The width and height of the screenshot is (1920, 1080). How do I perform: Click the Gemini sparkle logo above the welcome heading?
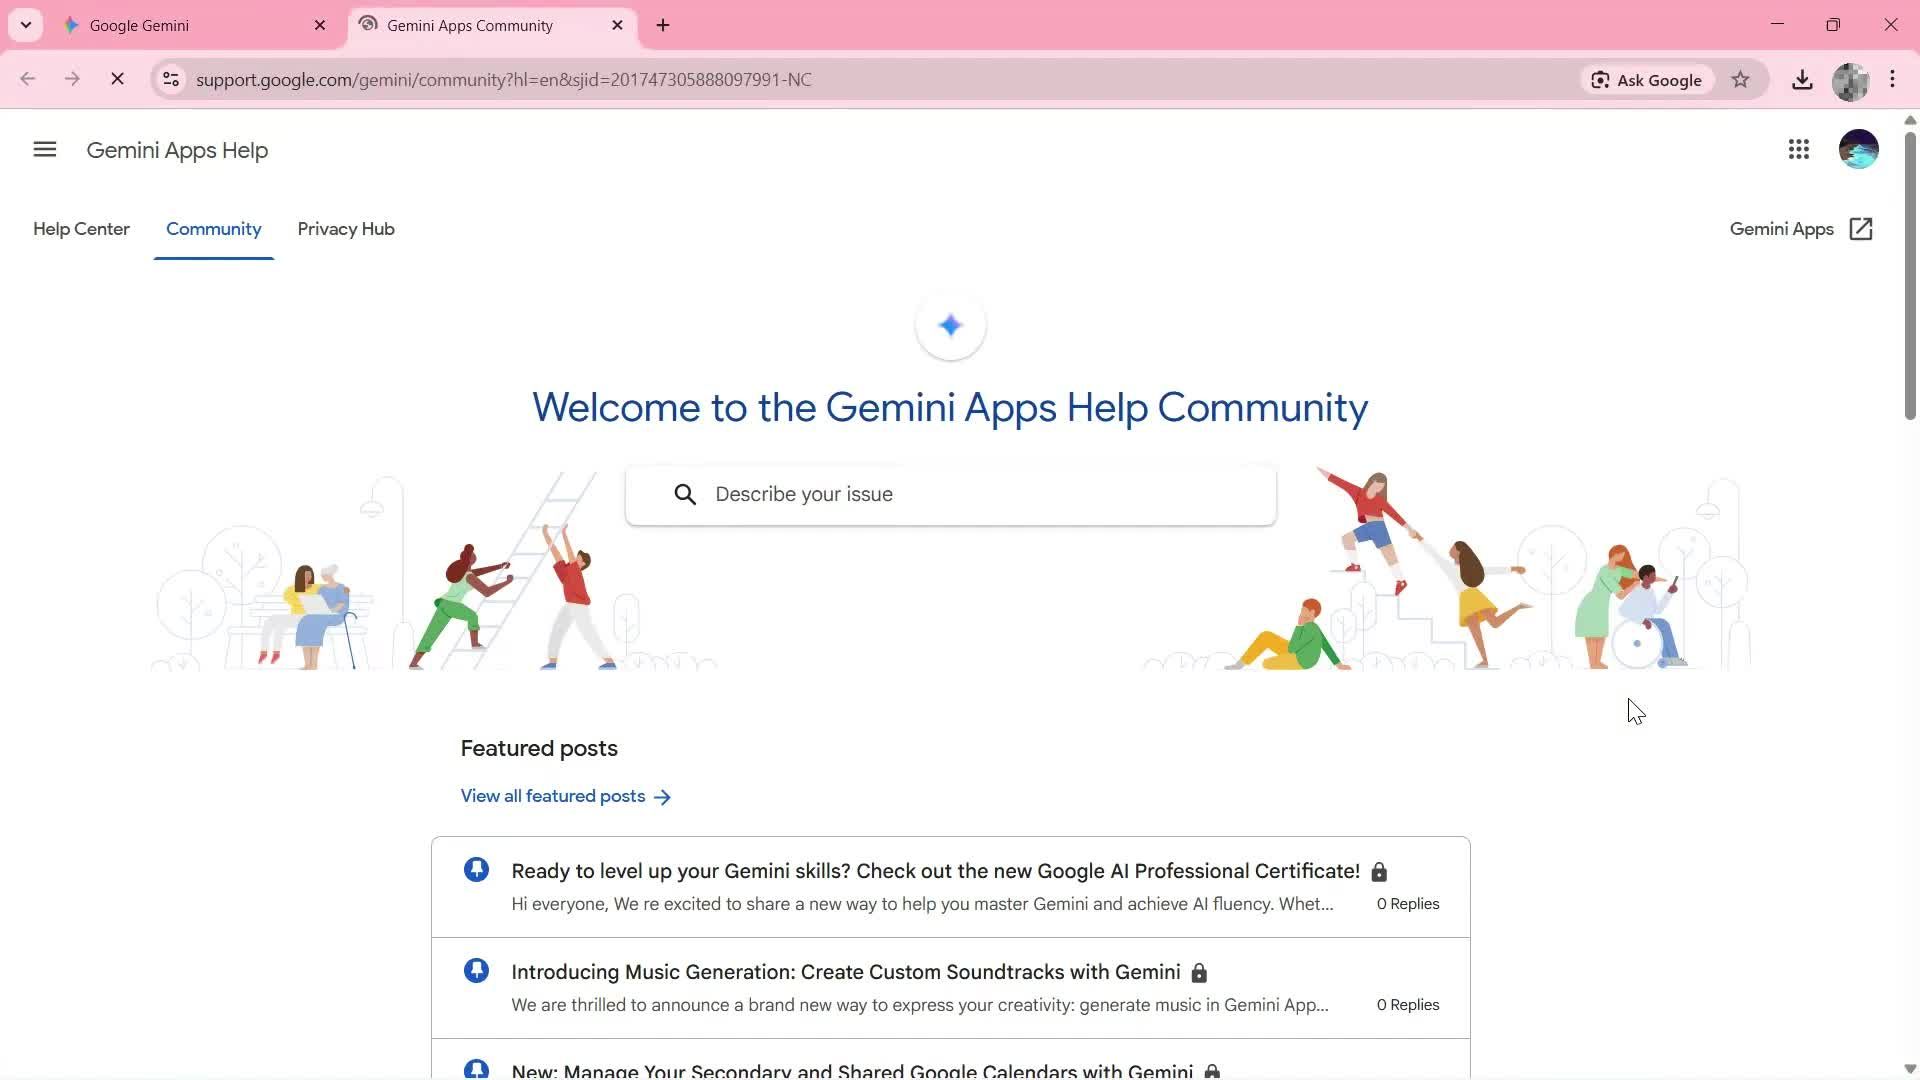click(x=949, y=325)
